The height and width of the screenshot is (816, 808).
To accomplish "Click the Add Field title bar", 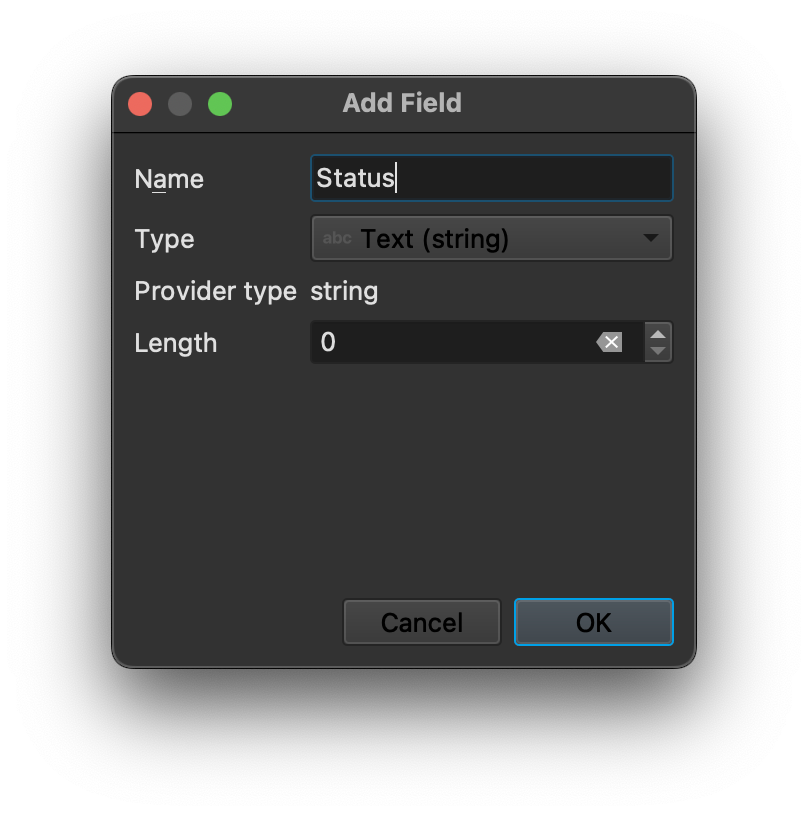I will pos(402,103).
